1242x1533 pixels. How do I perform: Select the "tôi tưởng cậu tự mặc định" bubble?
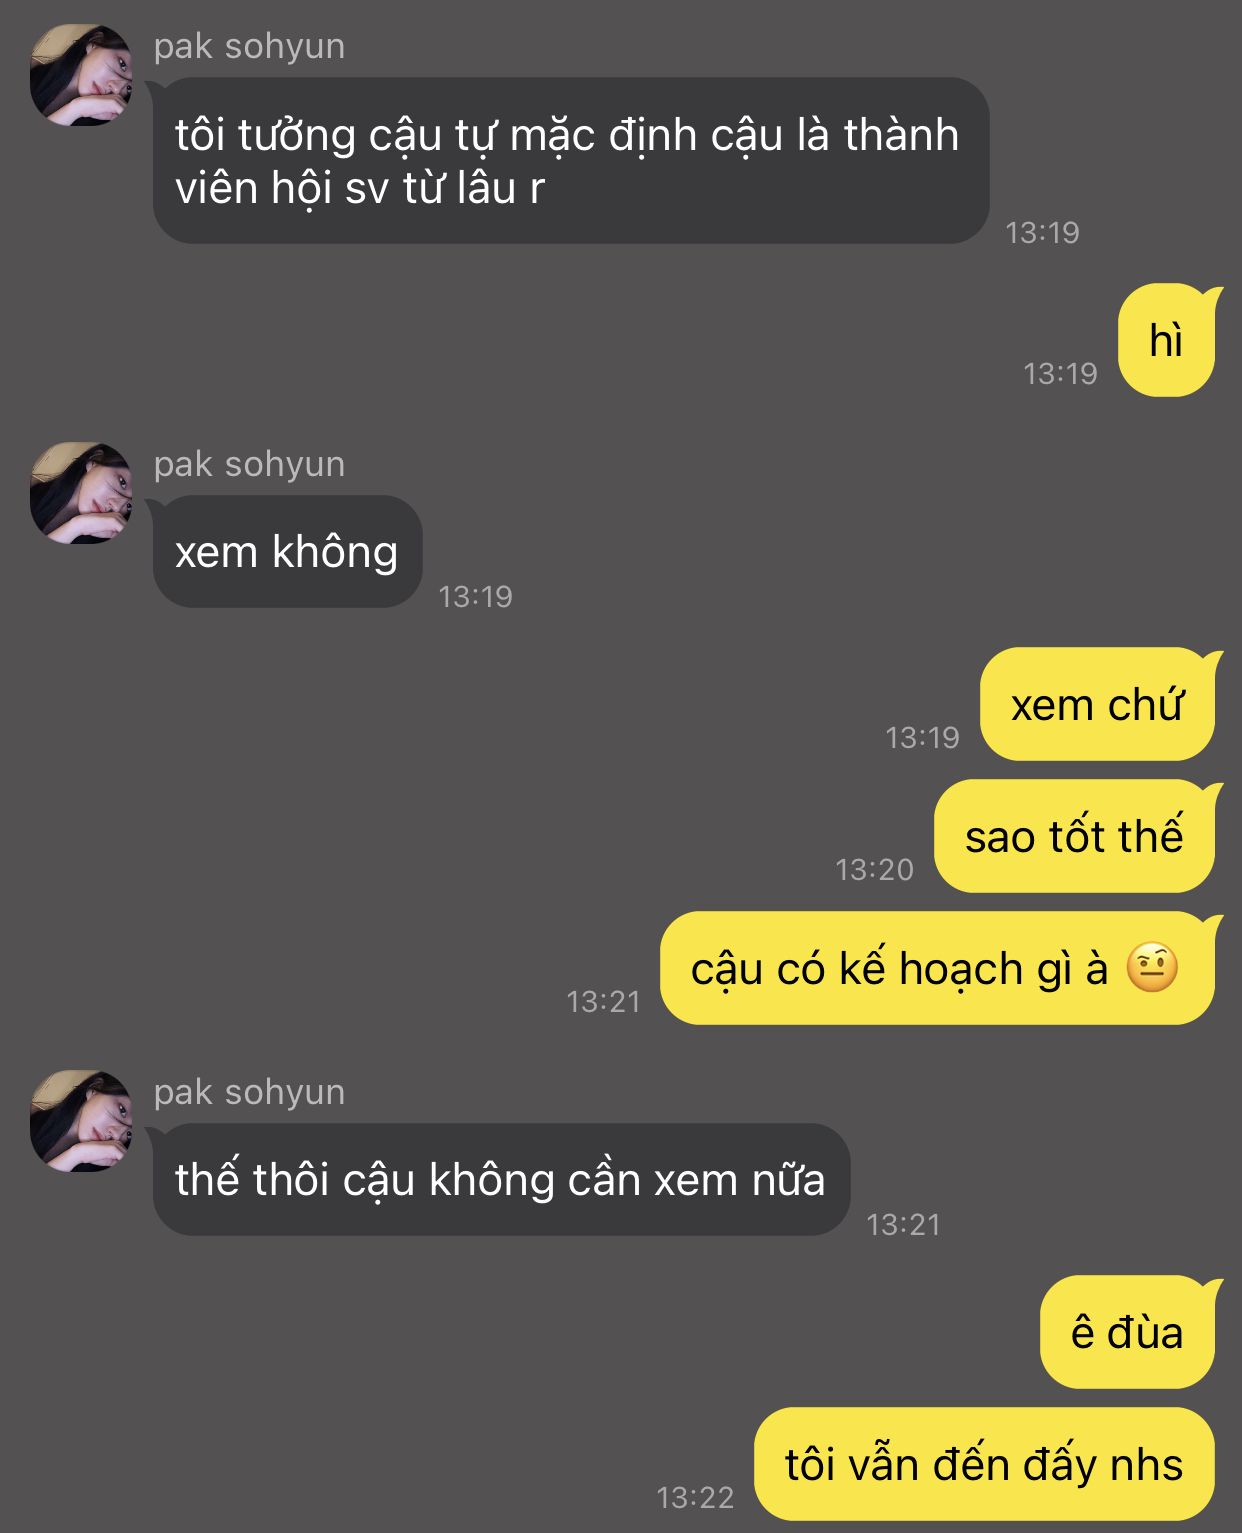click(x=570, y=160)
